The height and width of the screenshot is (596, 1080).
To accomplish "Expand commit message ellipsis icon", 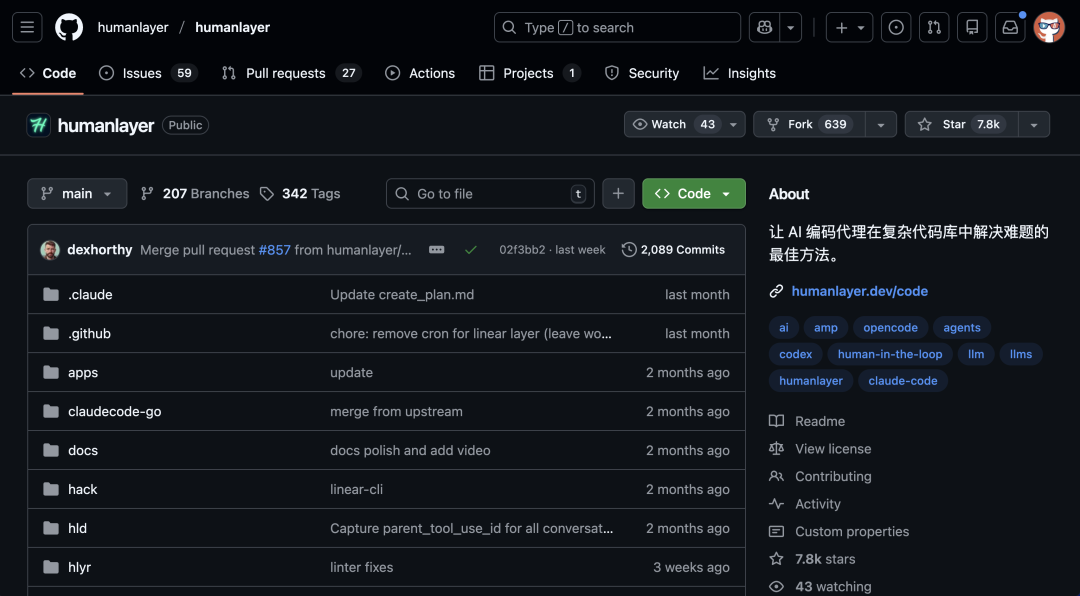I will (437, 249).
